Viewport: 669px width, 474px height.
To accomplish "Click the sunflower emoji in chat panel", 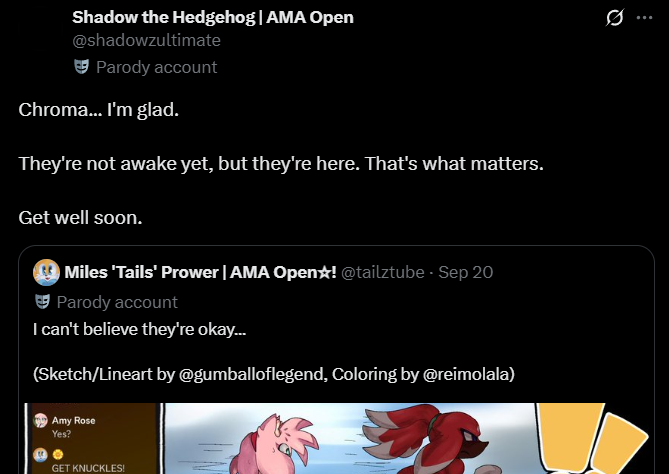I will [58, 455].
